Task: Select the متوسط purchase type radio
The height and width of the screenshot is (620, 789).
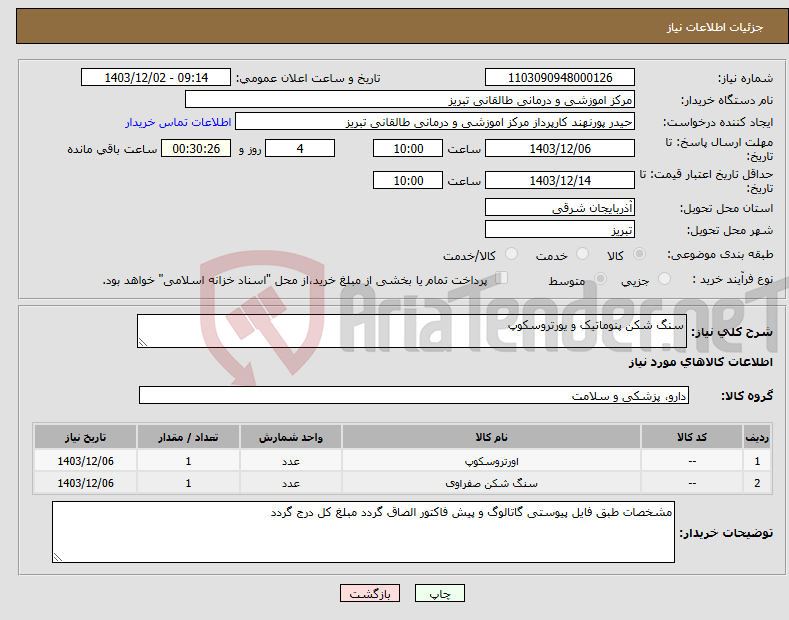Action: click(600, 278)
